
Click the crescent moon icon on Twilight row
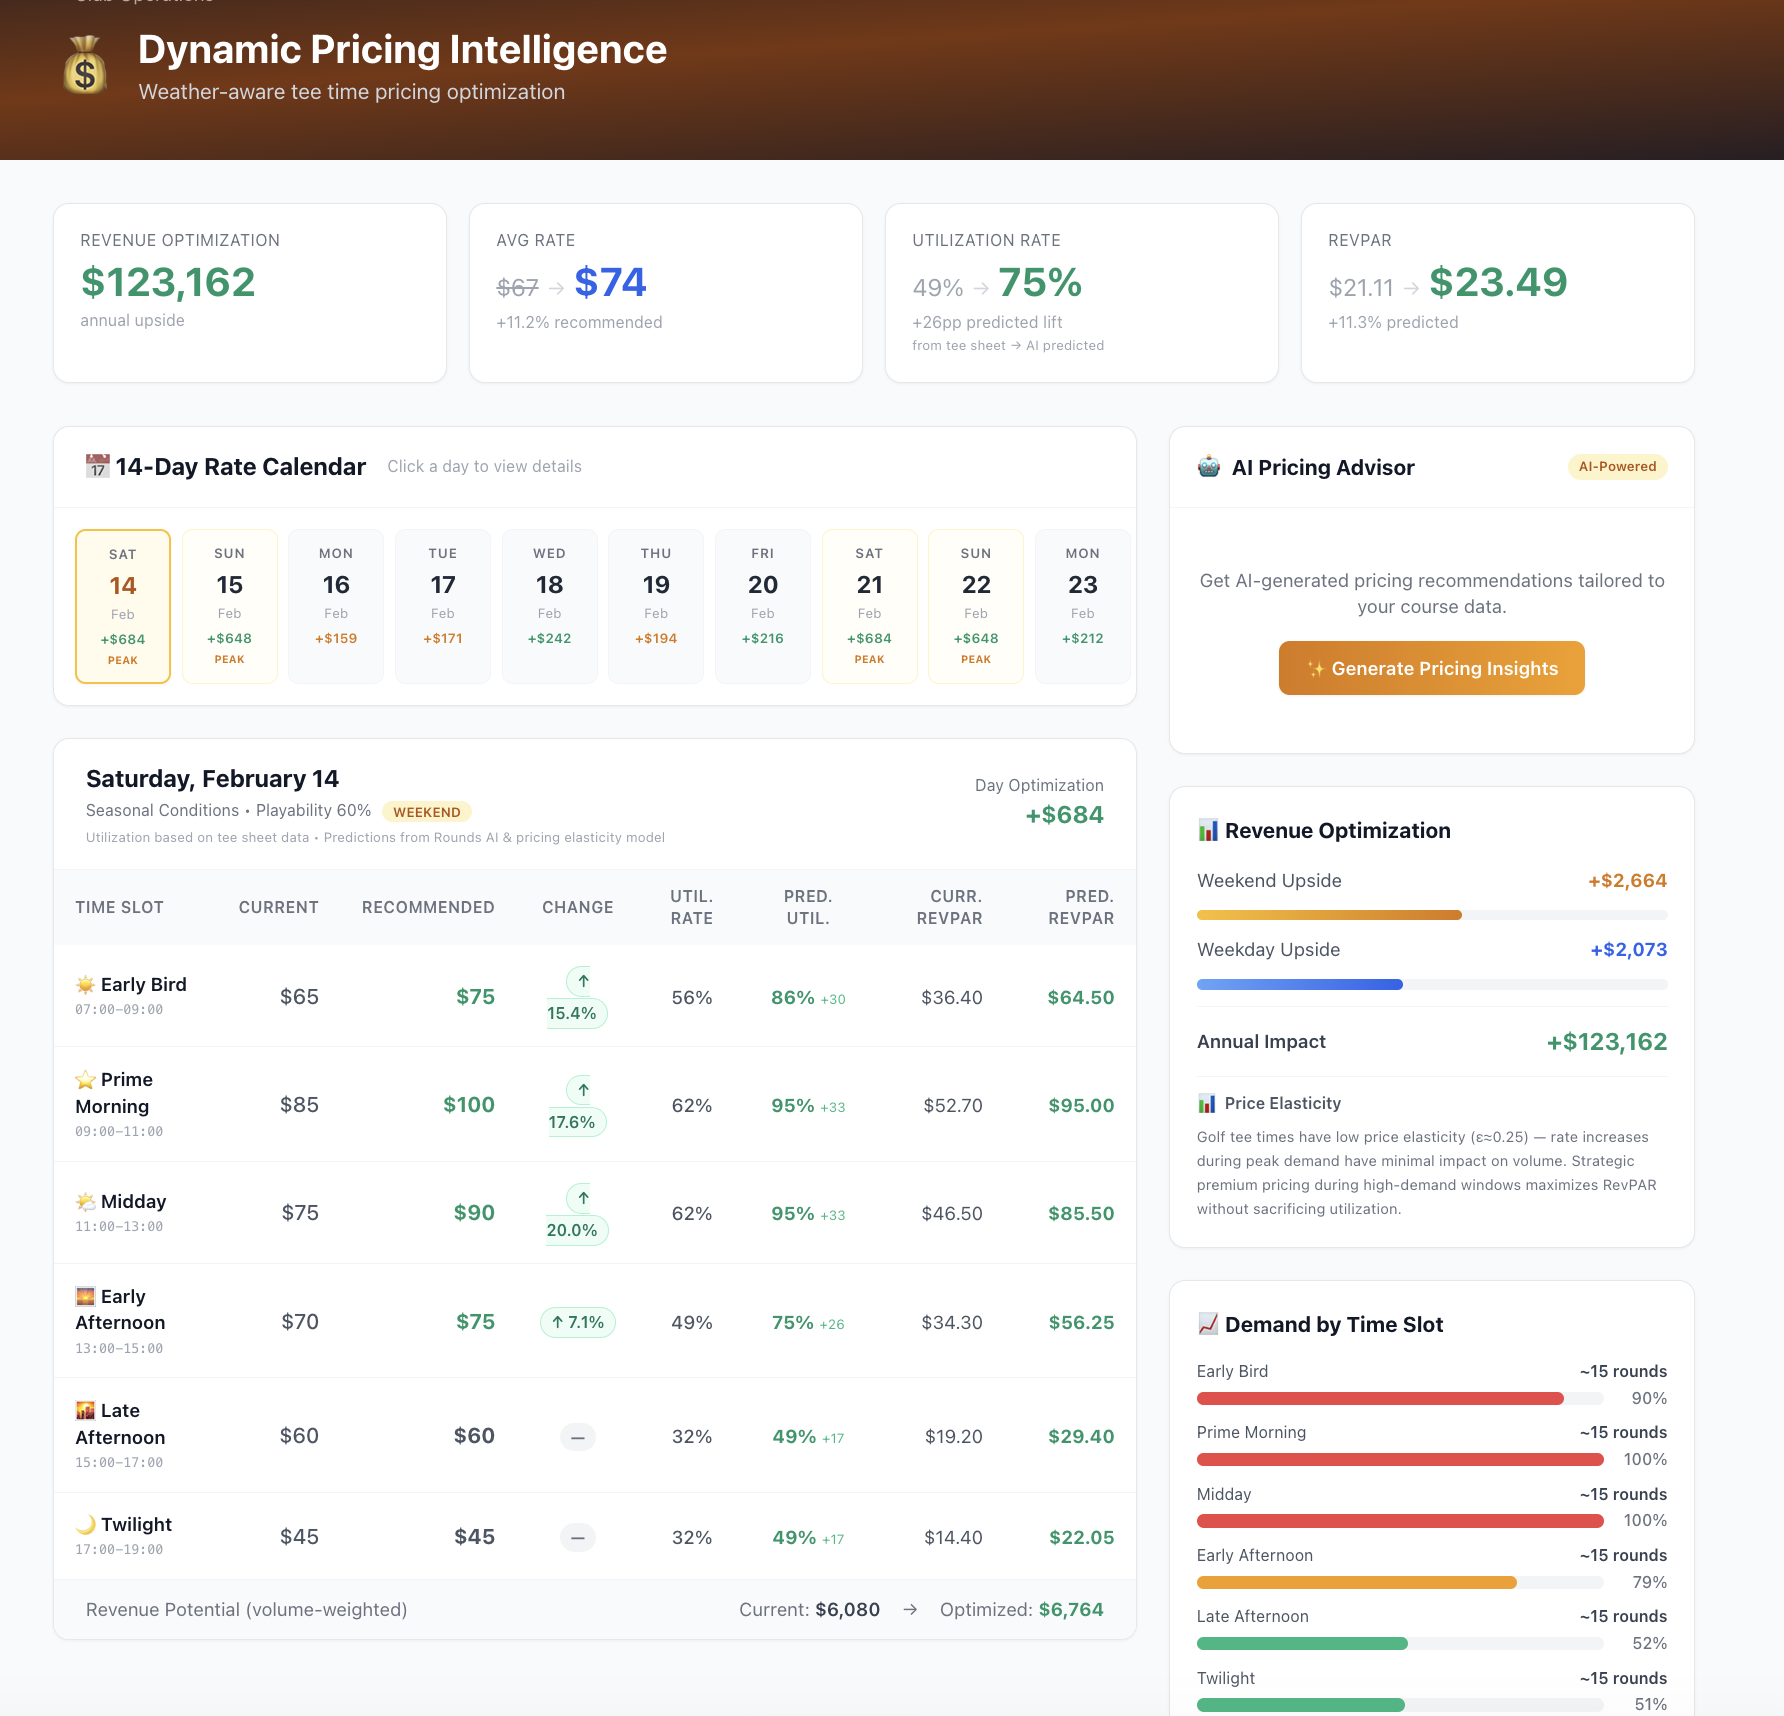87,1524
